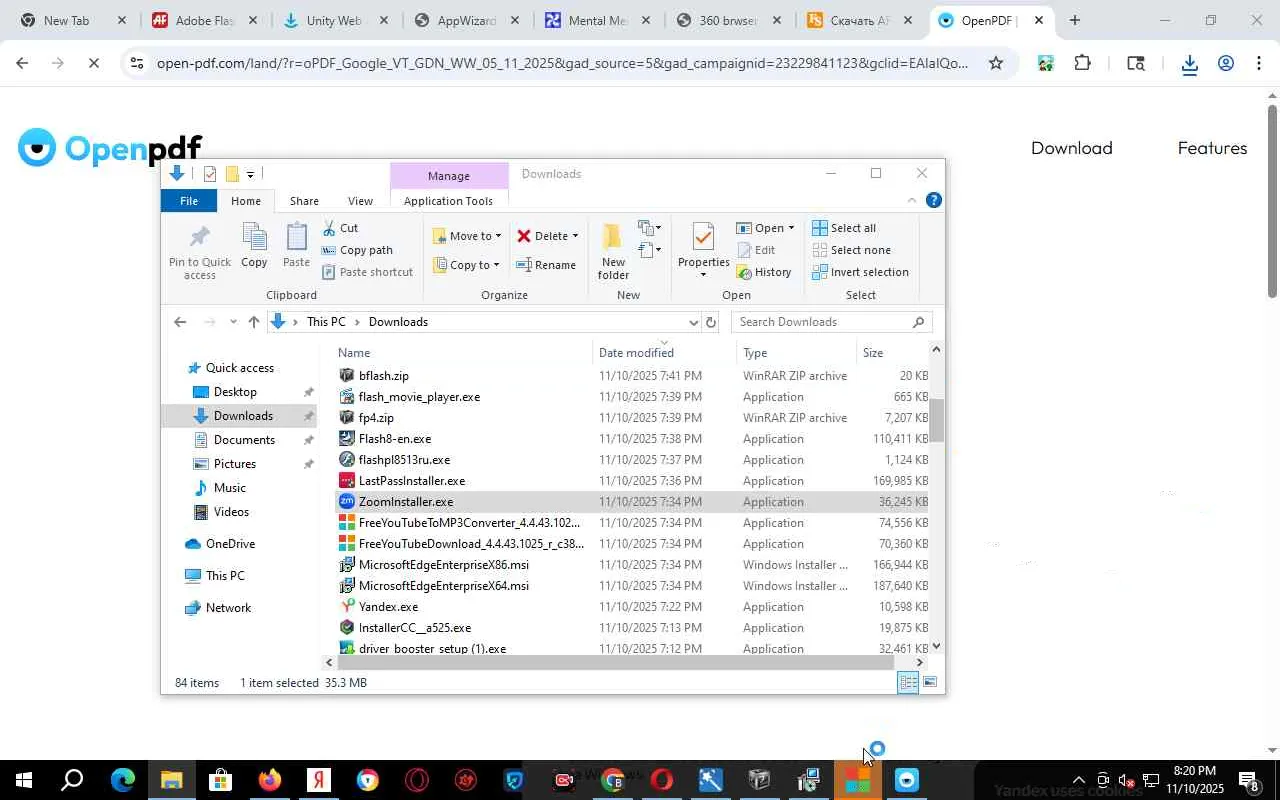Switch to the Share ribbon tab

(304, 201)
